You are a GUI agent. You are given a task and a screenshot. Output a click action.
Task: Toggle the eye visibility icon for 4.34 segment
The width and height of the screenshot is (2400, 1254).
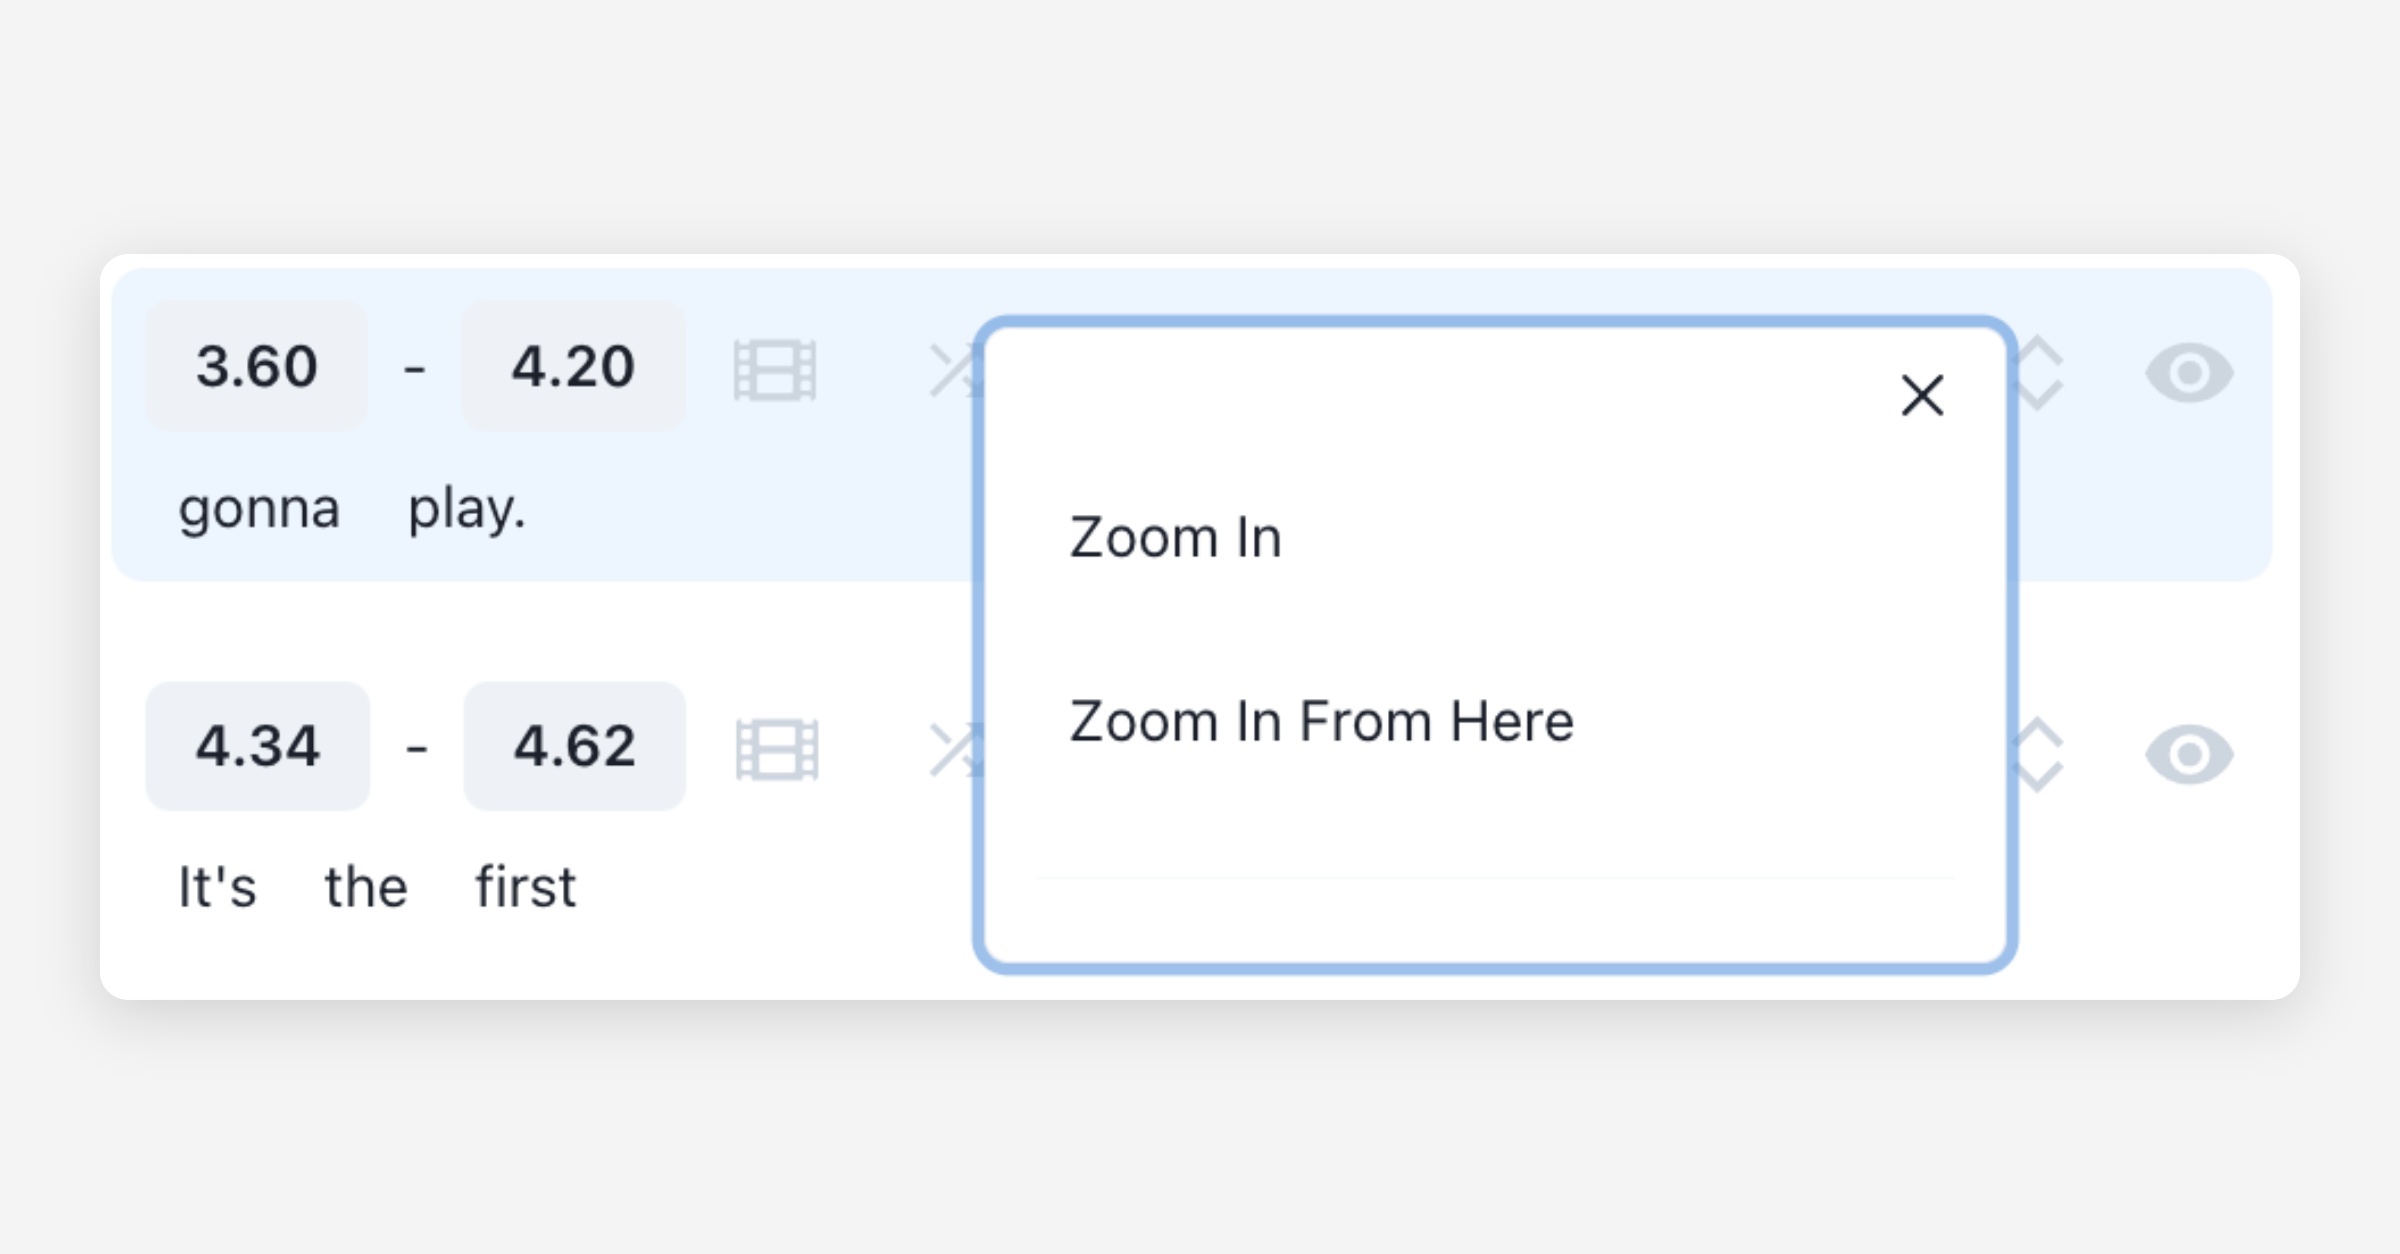point(2189,754)
